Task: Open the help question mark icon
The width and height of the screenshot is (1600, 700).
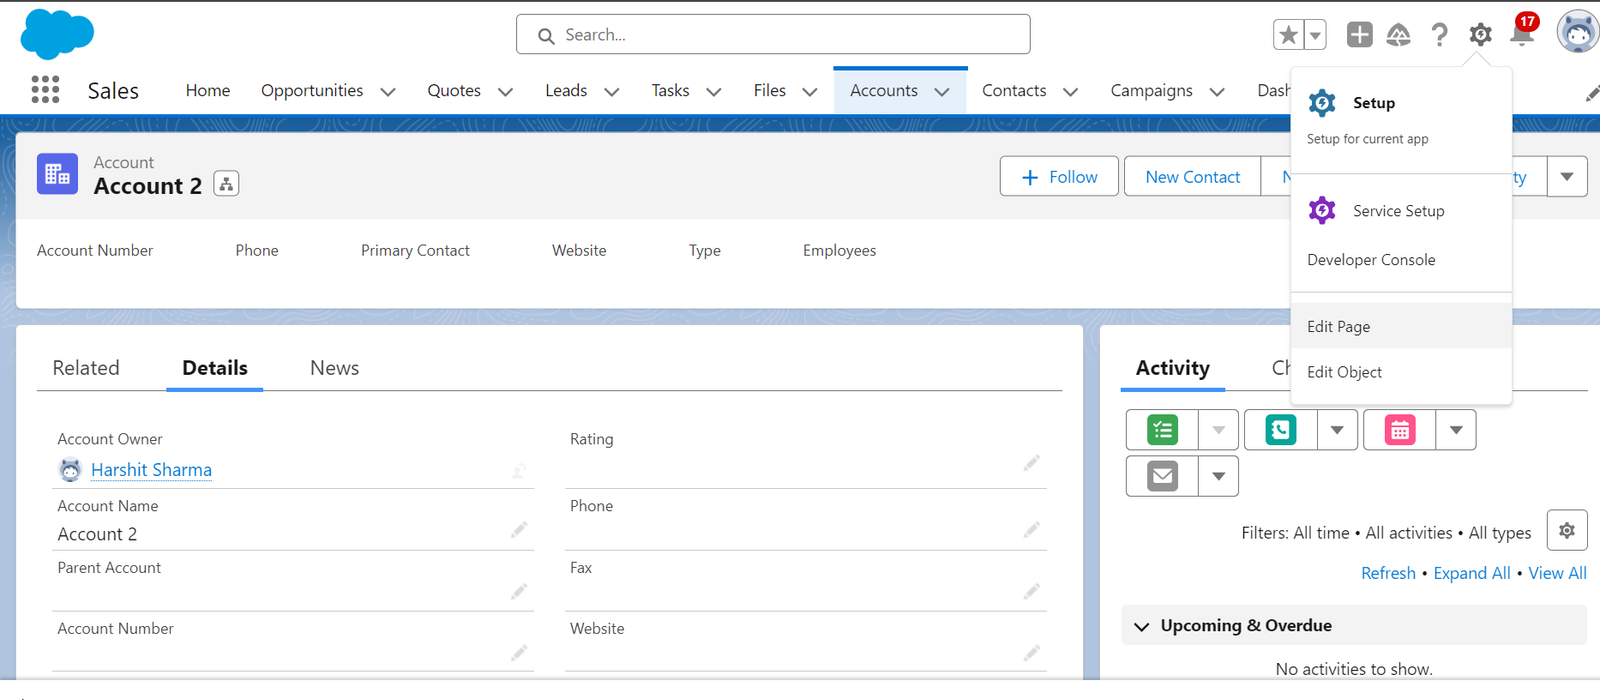Action: tap(1439, 35)
